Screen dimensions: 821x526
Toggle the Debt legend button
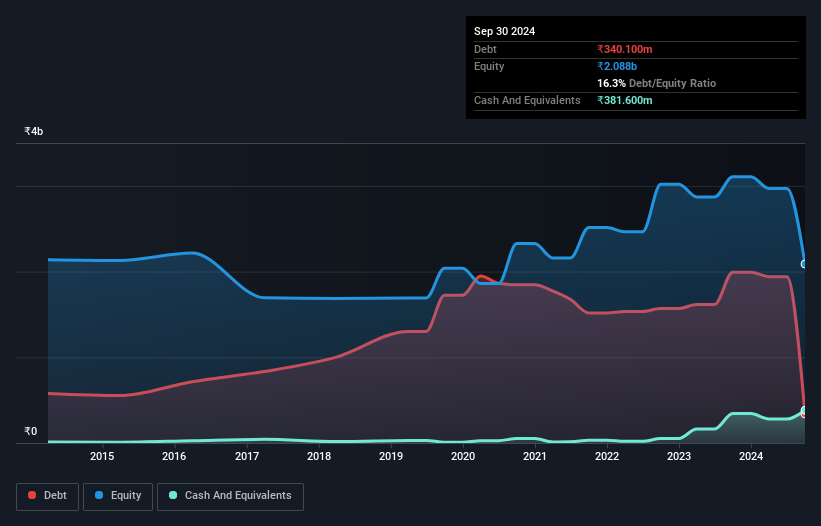pos(48,496)
